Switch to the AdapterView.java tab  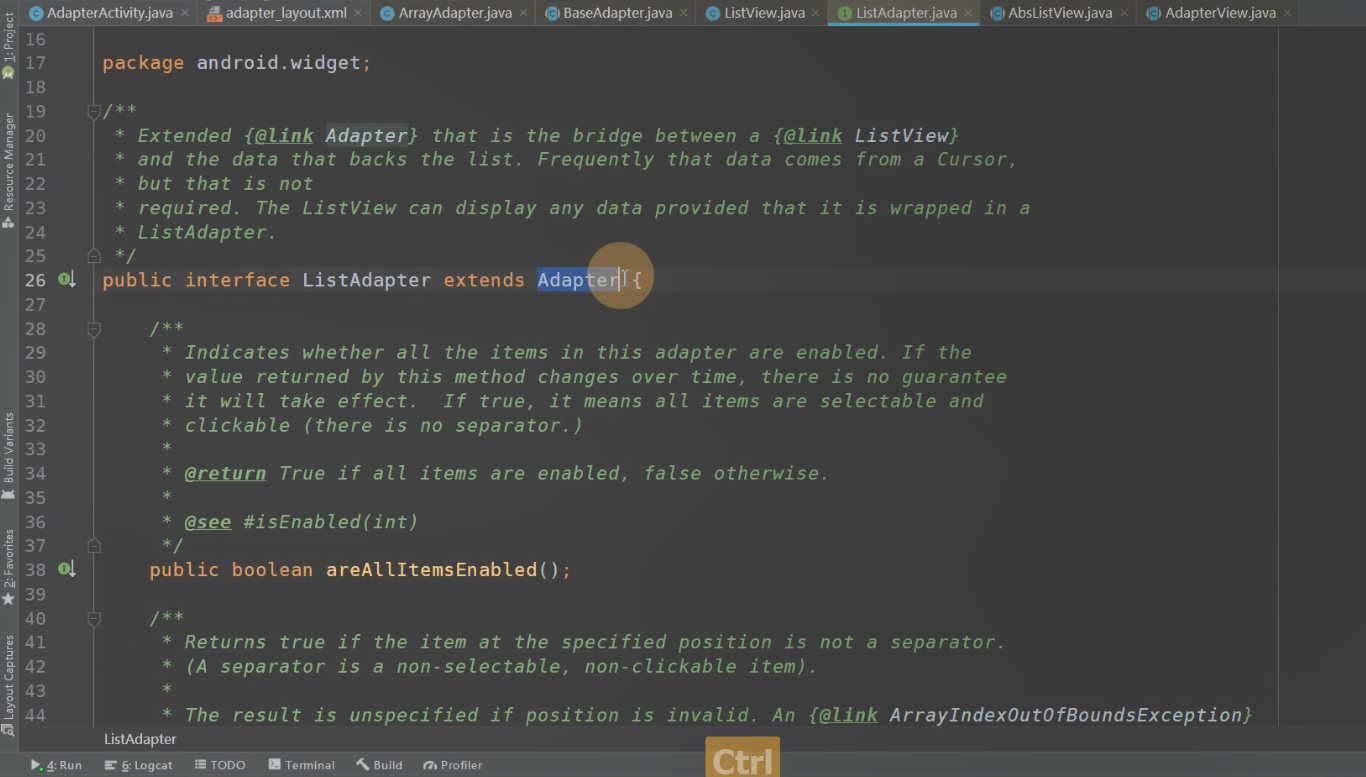(x=1220, y=13)
